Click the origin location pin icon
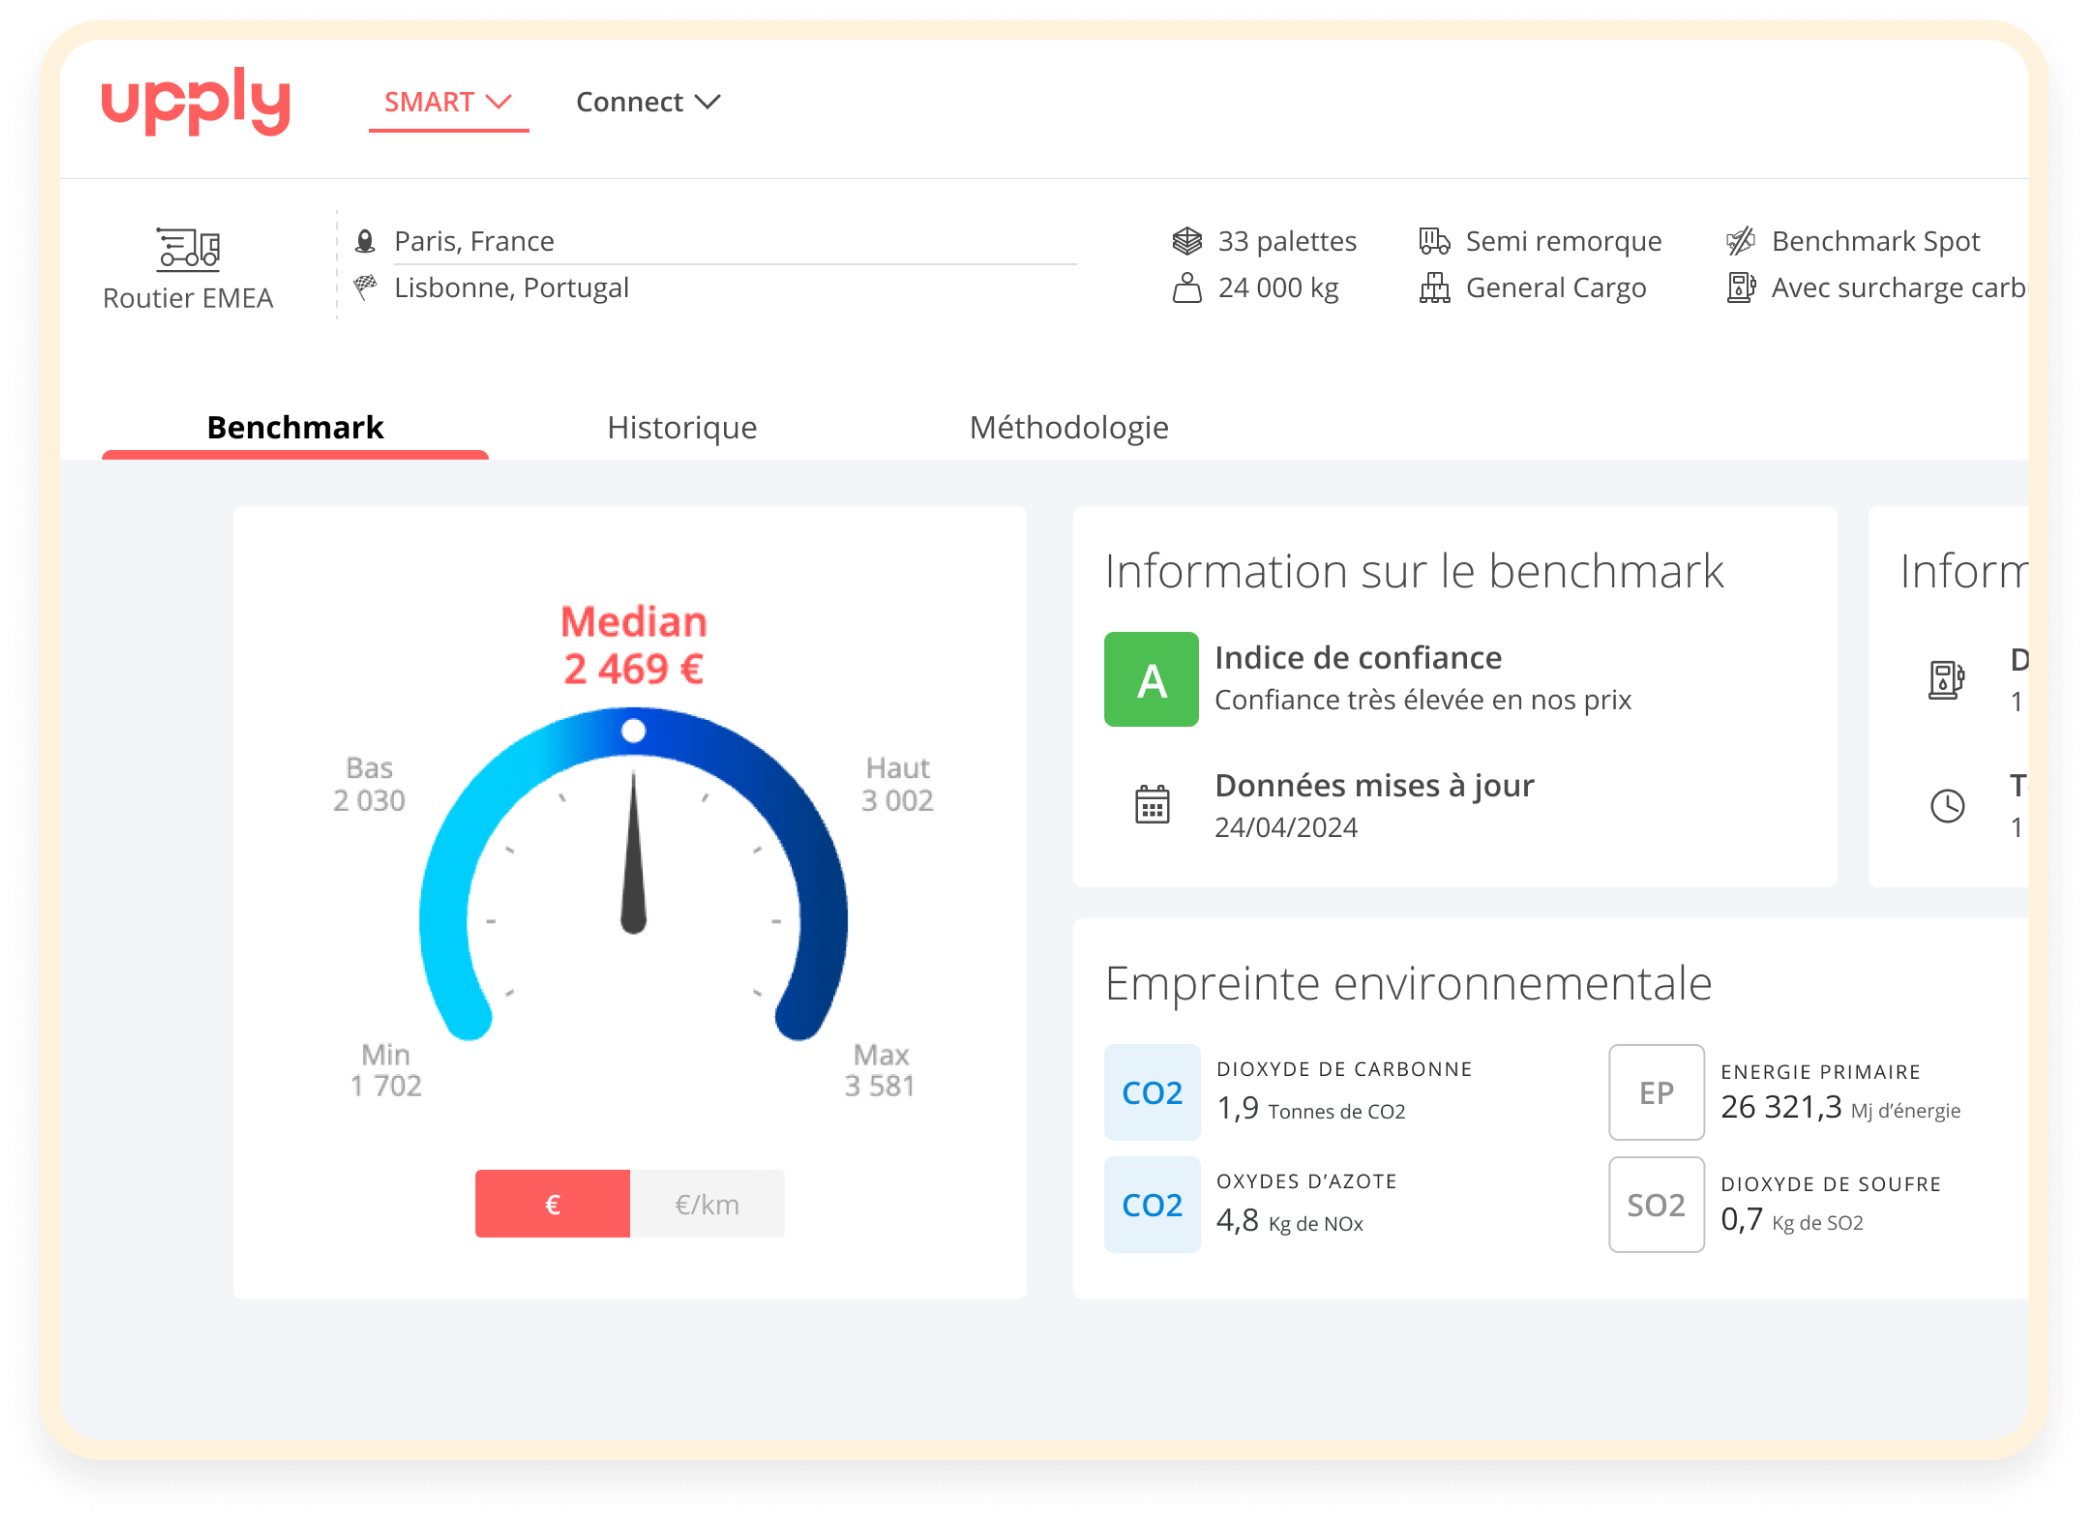Viewport: 2089px width, 1520px height. click(x=366, y=241)
